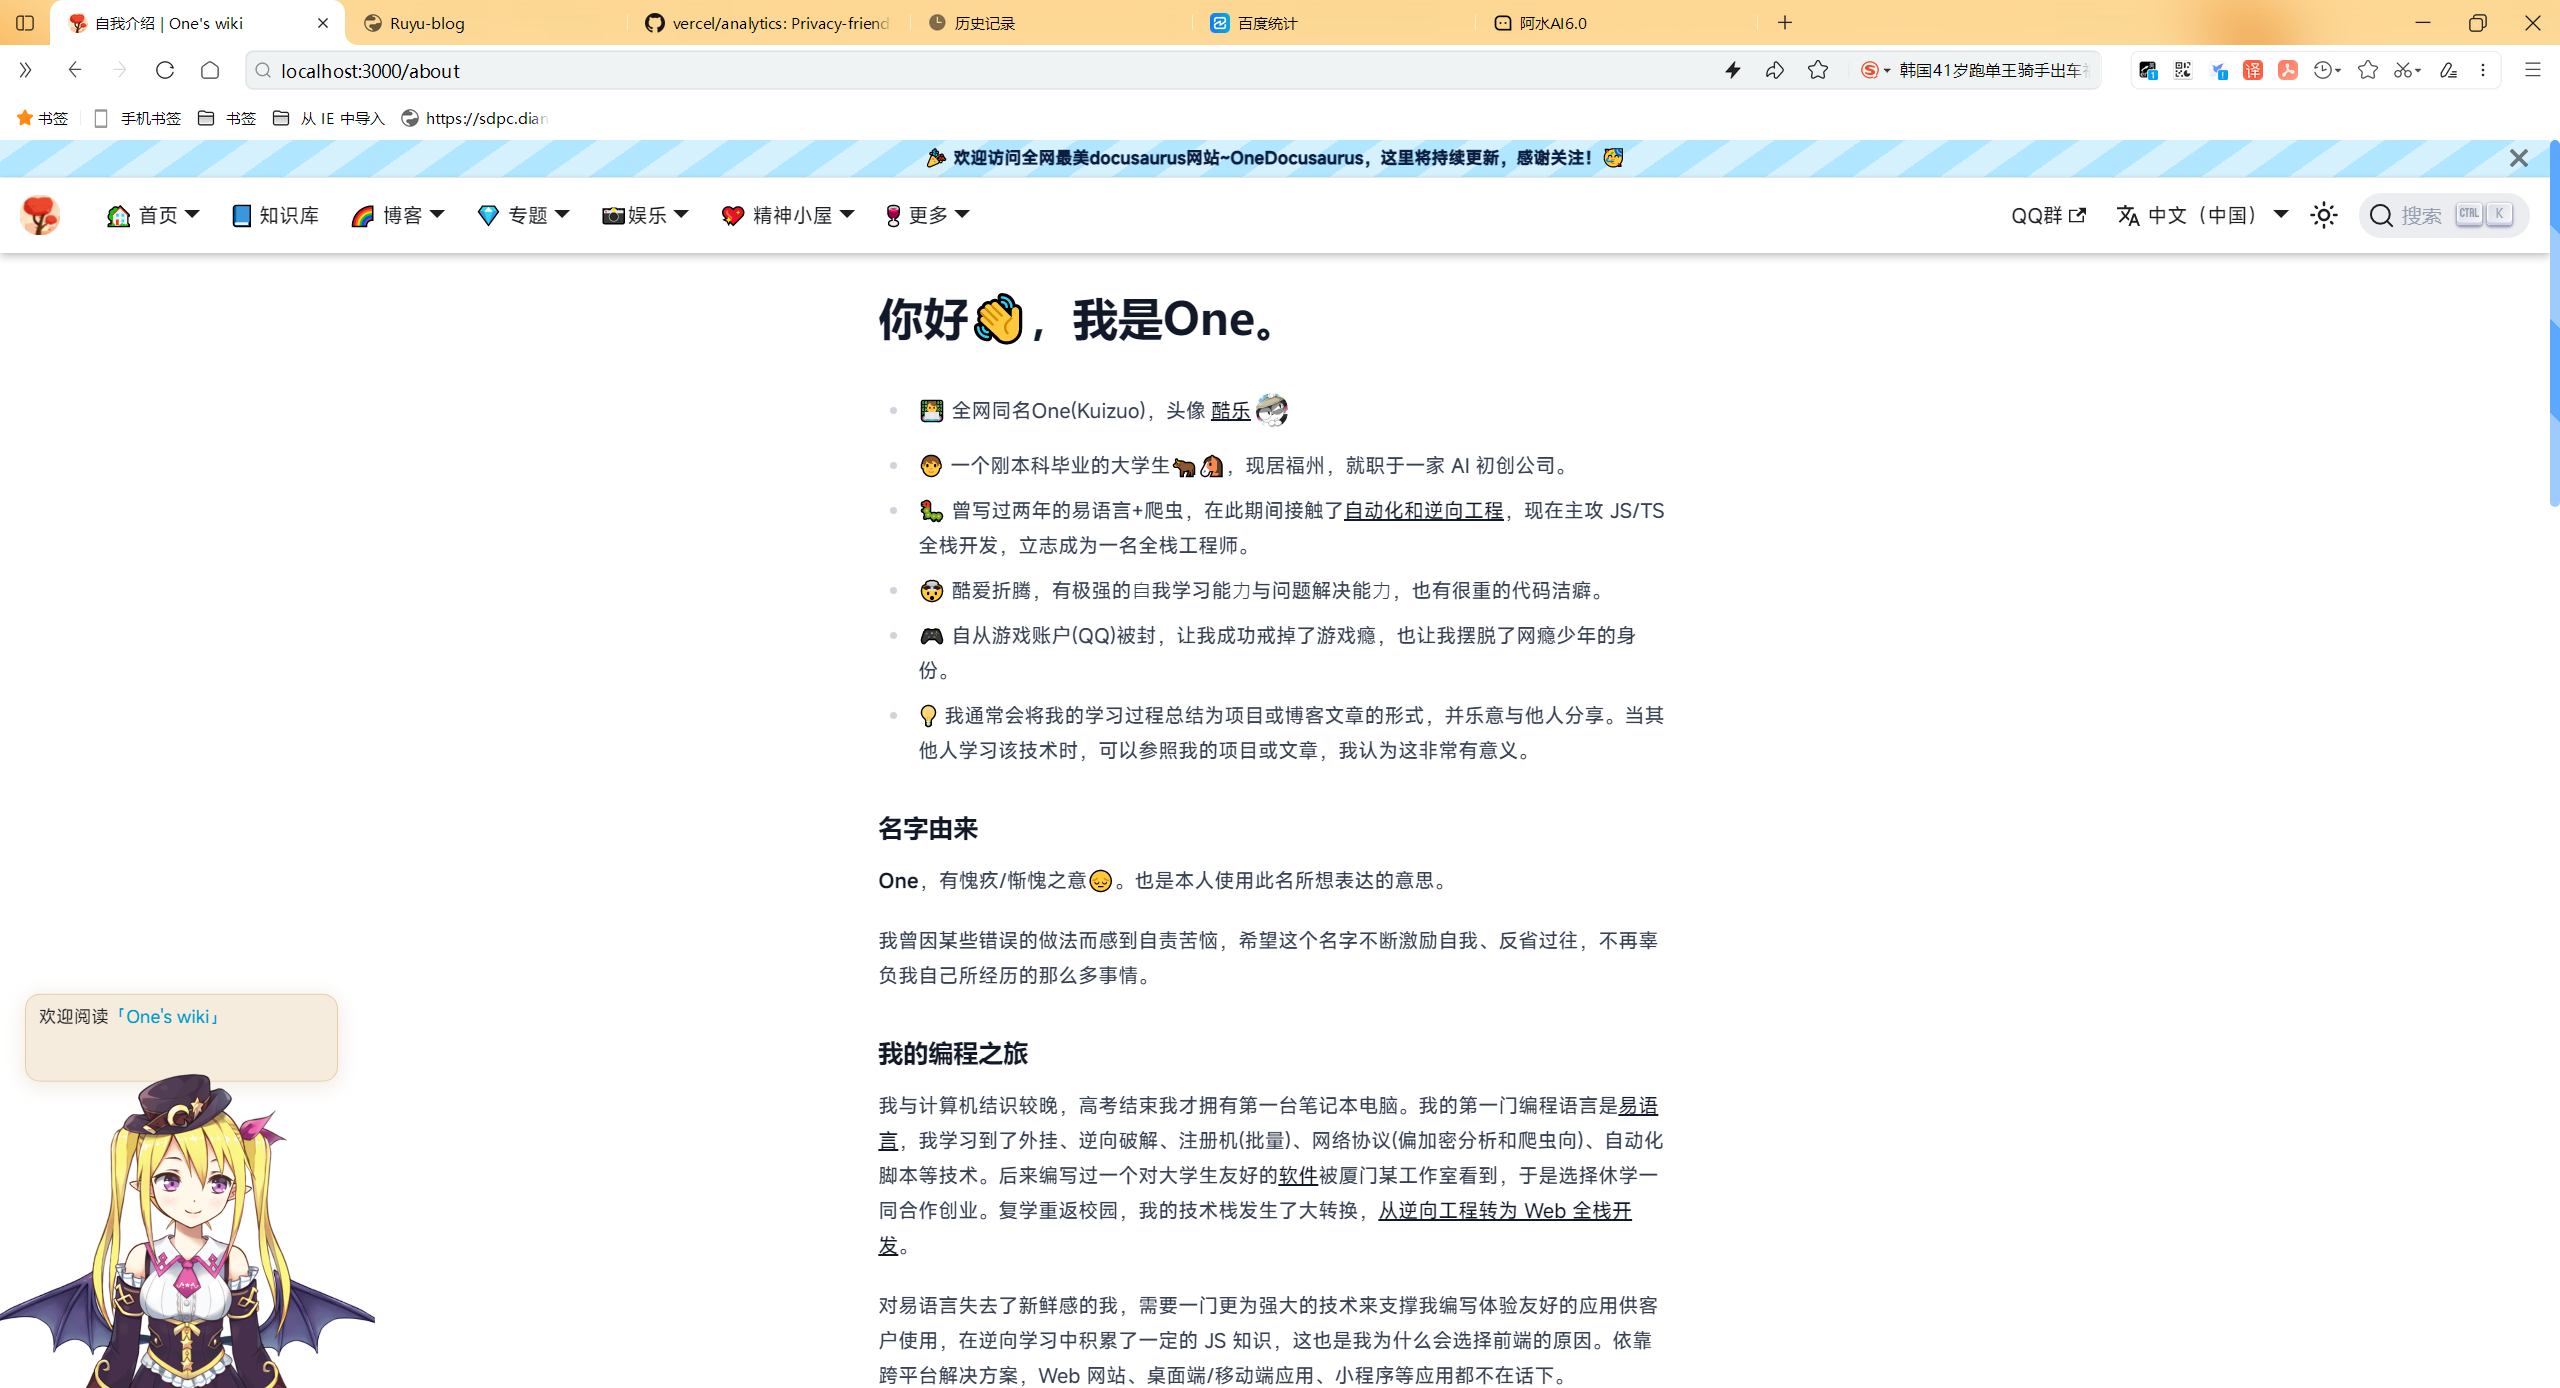2560x1388 pixels.
Task: Click the 软件 link in the paragraph
Action: click(1298, 1175)
